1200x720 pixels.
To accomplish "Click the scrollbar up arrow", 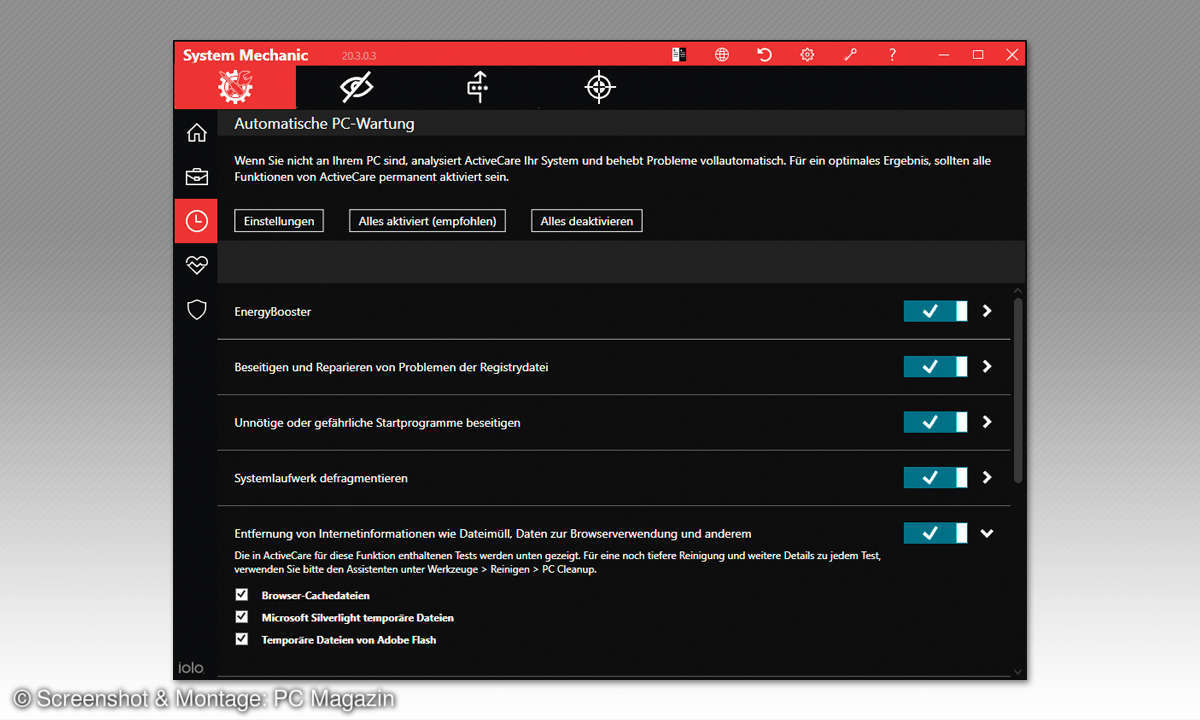I will [1018, 289].
